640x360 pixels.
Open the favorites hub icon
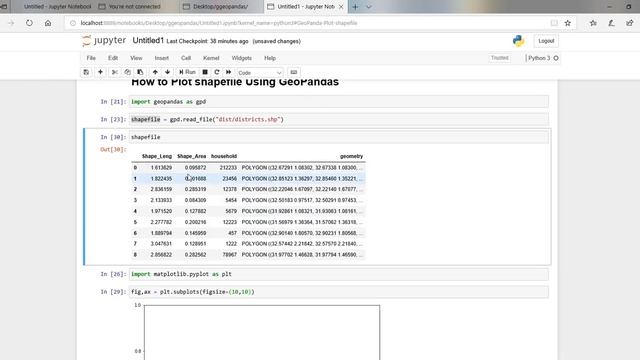coord(593,23)
